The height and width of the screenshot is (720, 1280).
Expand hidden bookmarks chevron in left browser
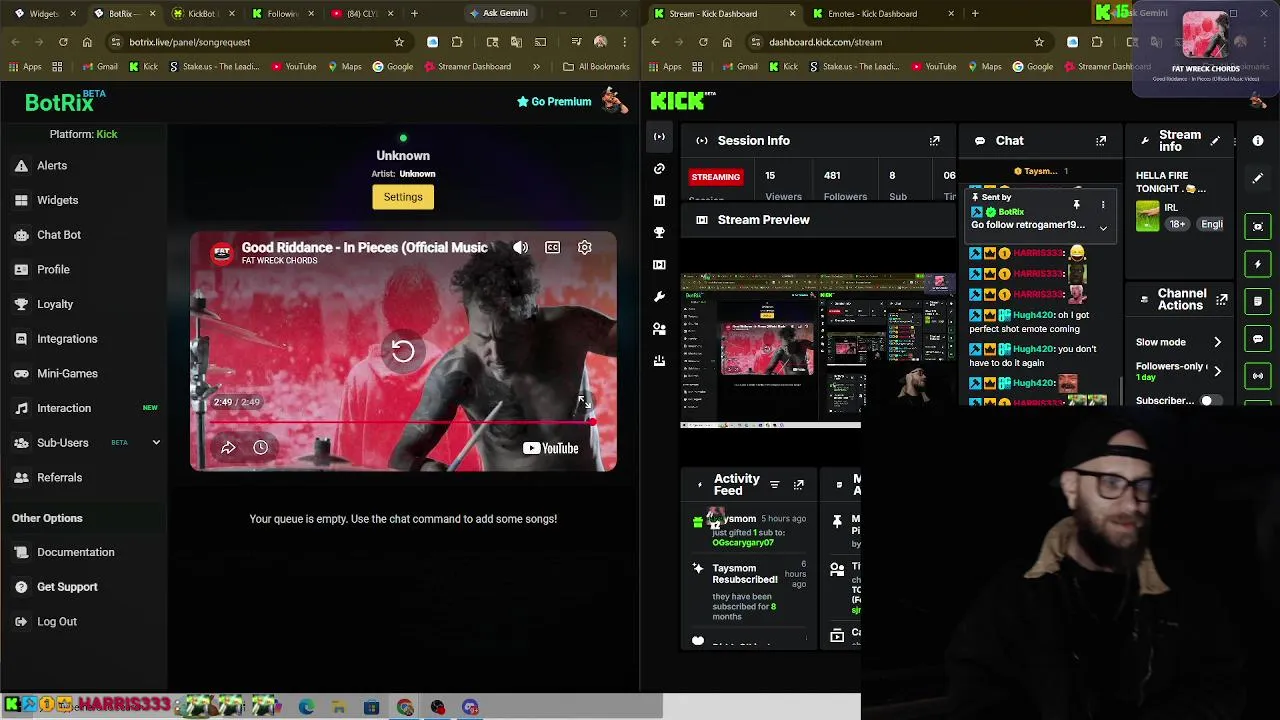(x=536, y=67)
